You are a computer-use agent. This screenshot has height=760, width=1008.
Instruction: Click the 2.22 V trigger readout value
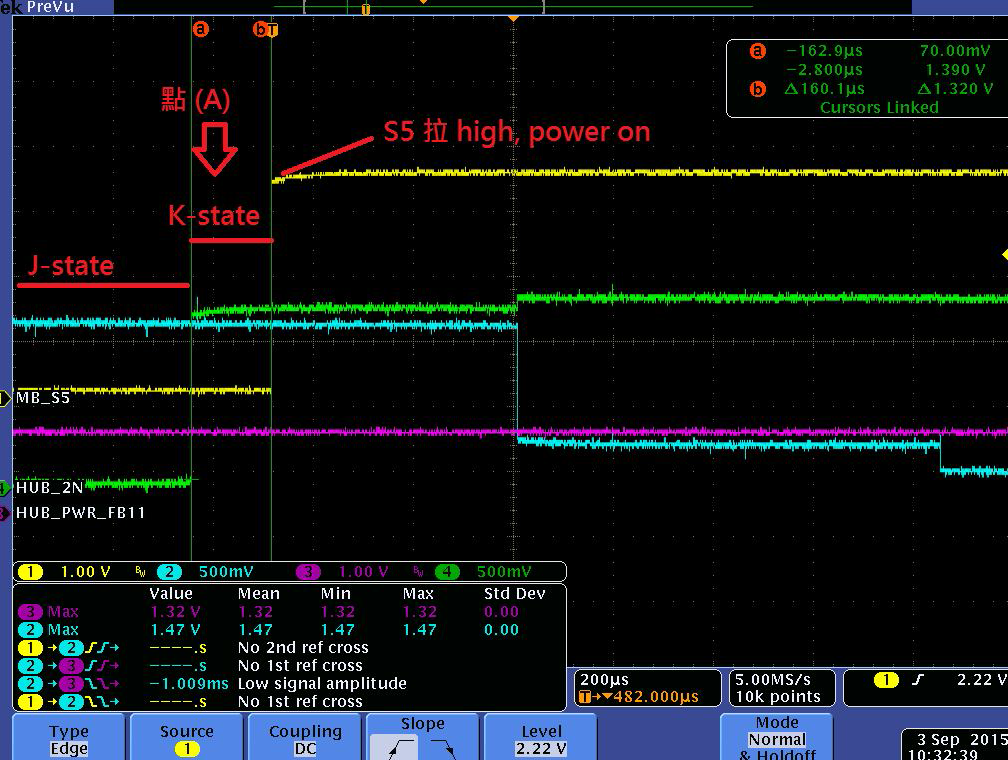(982, 680)
